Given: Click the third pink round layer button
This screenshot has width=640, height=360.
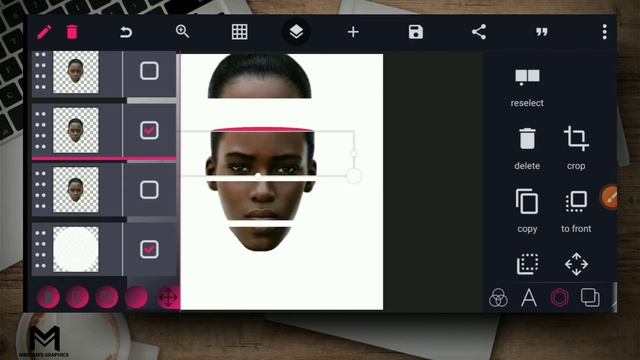Looking at the screenshot, I should pos(107,297).
